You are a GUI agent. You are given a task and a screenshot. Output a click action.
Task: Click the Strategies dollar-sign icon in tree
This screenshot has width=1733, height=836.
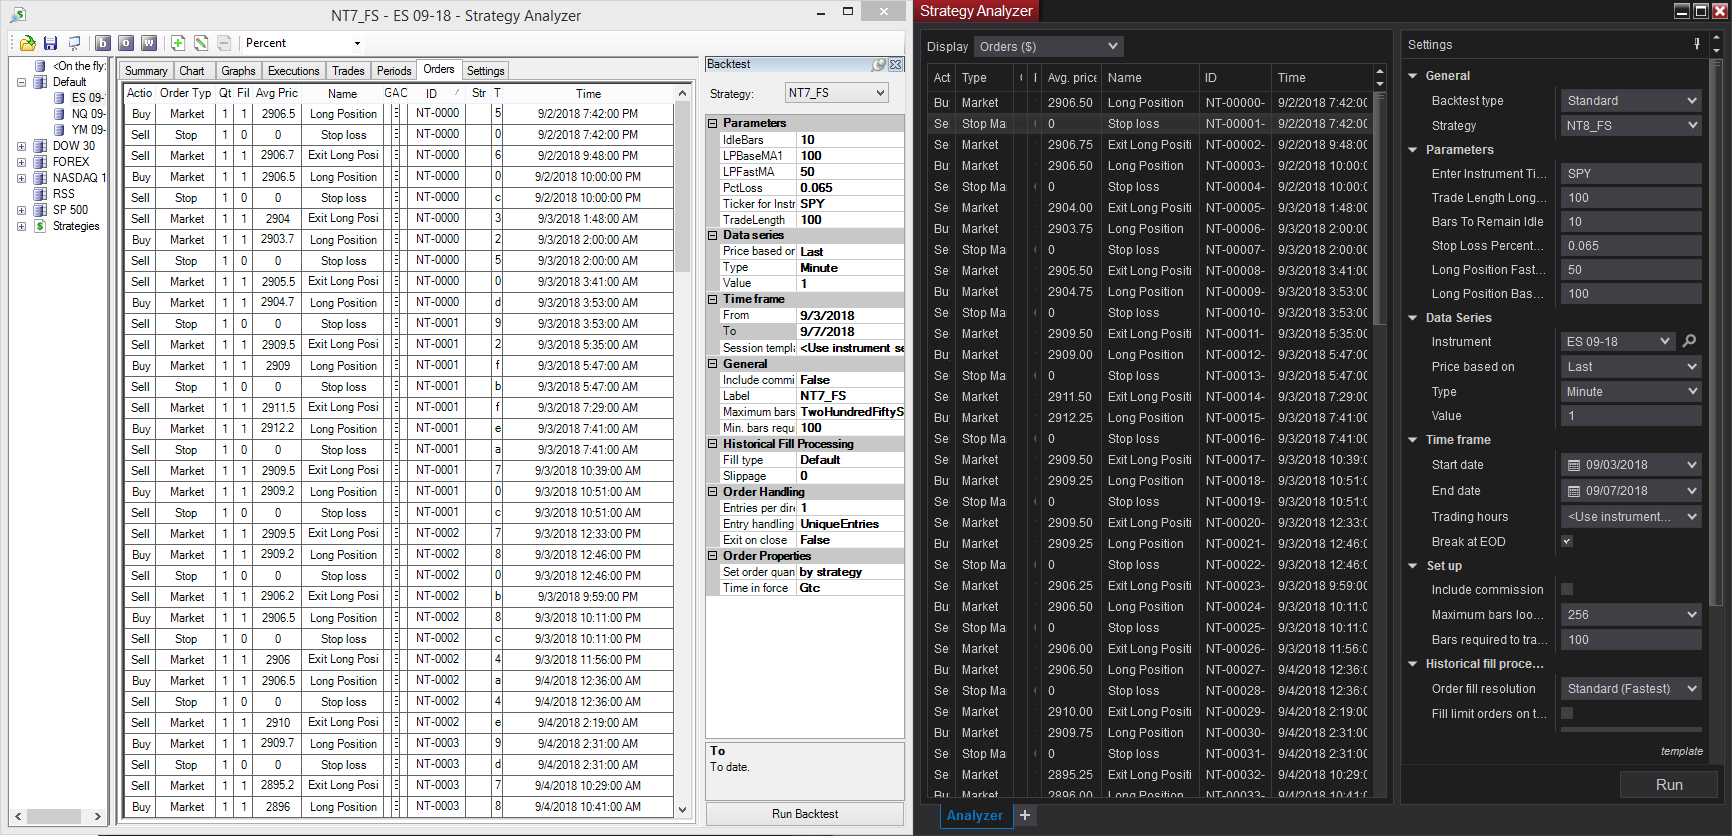[x=40, y=226]
